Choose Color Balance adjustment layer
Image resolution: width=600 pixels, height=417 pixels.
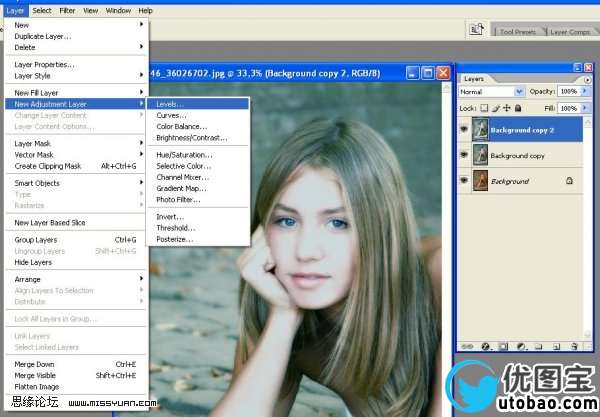click(198, 126)
